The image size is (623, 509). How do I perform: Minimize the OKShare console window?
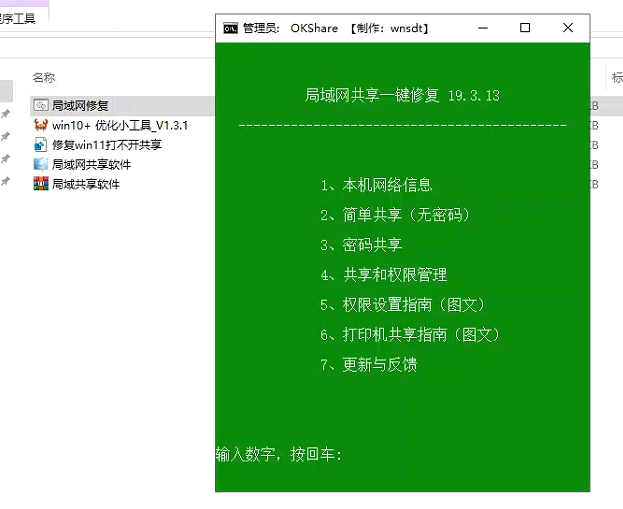(x=483, y=28)
